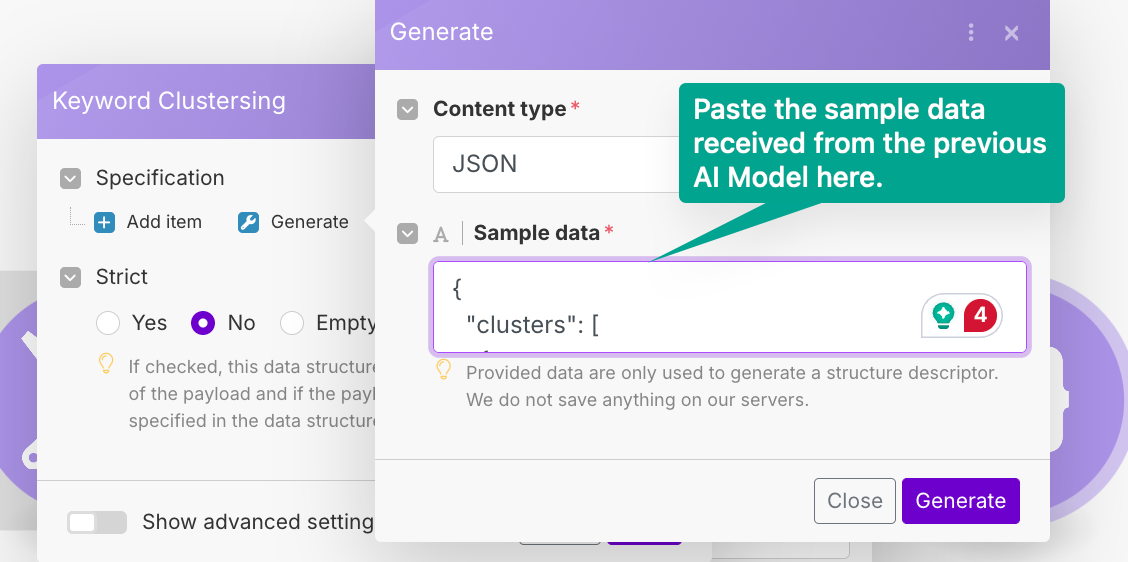
Task: Click the red 4 notification badge
Action: point(980,316)
